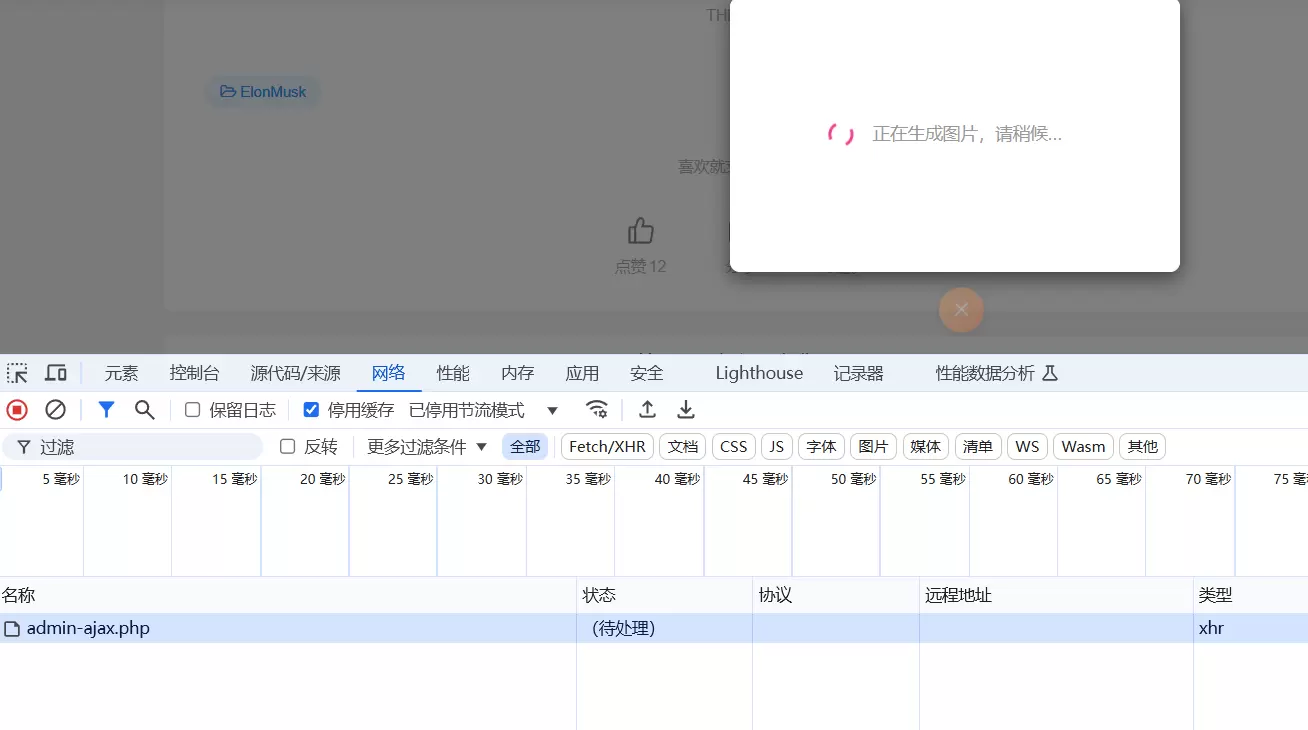Activate the inspect element picker icon
The height and width of the screenshot is (730, 1308).
[x=17, y=373]
